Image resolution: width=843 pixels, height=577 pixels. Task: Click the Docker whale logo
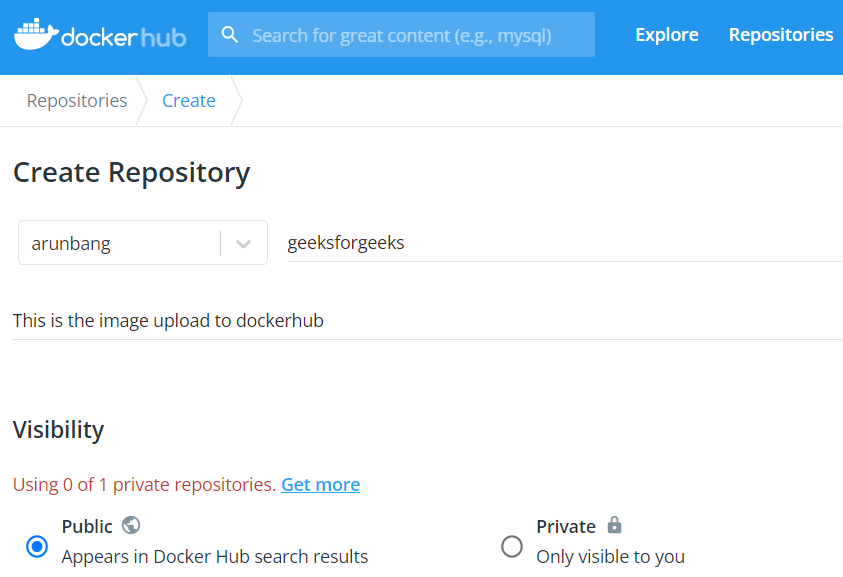click(33, 33)
